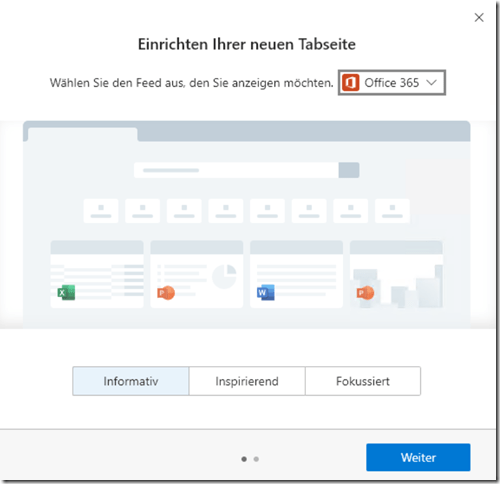
Task: Go to the second page indicator dot
Action: [x=256, y=459]
